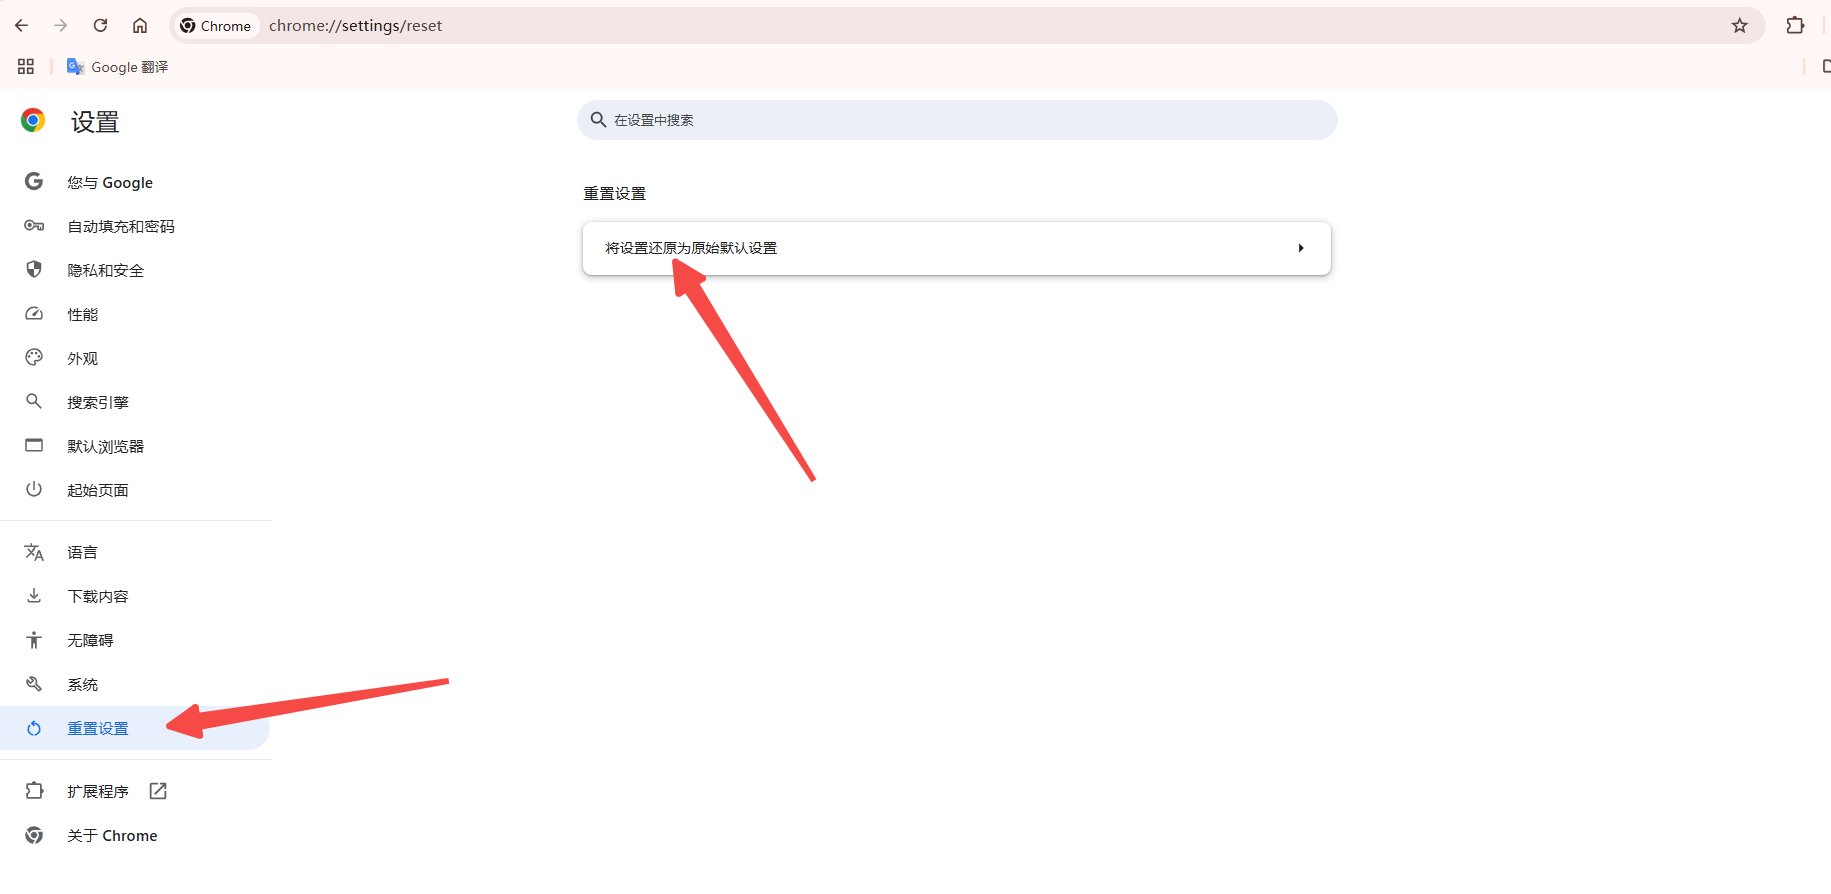Screen dimensions: 1831x894
Task: Click the browser back arrow icon
Action: tap(21, 25)
